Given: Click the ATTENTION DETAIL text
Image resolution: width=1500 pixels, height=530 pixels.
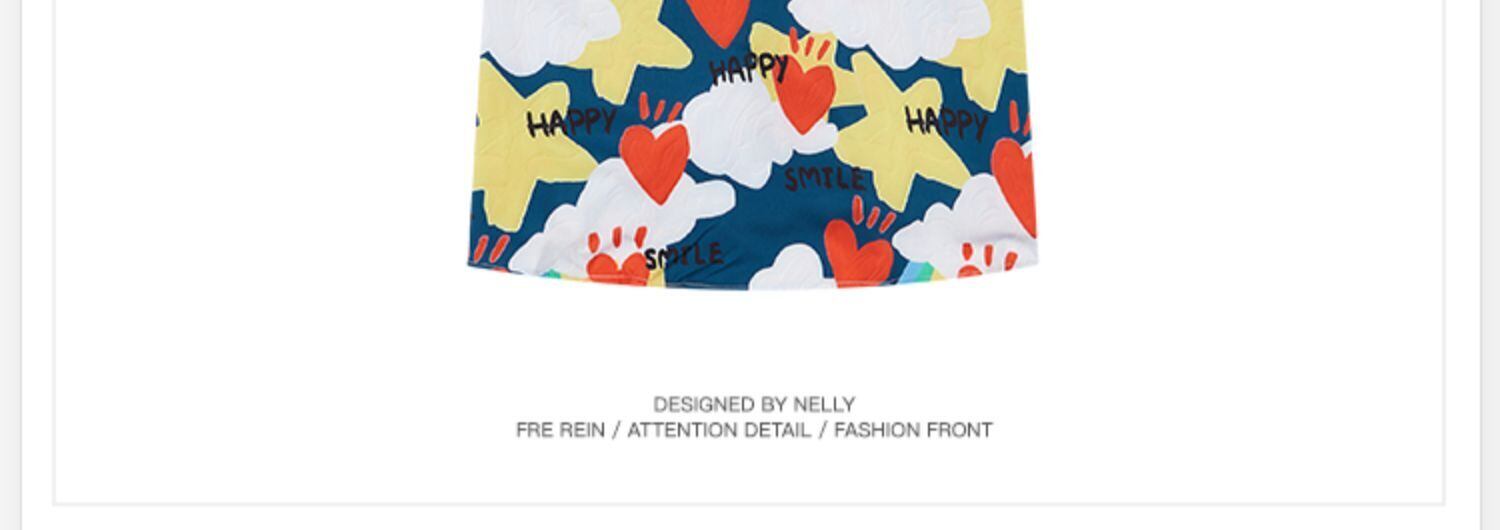Looking at the screenshot, I should click(x=719, y=430).
